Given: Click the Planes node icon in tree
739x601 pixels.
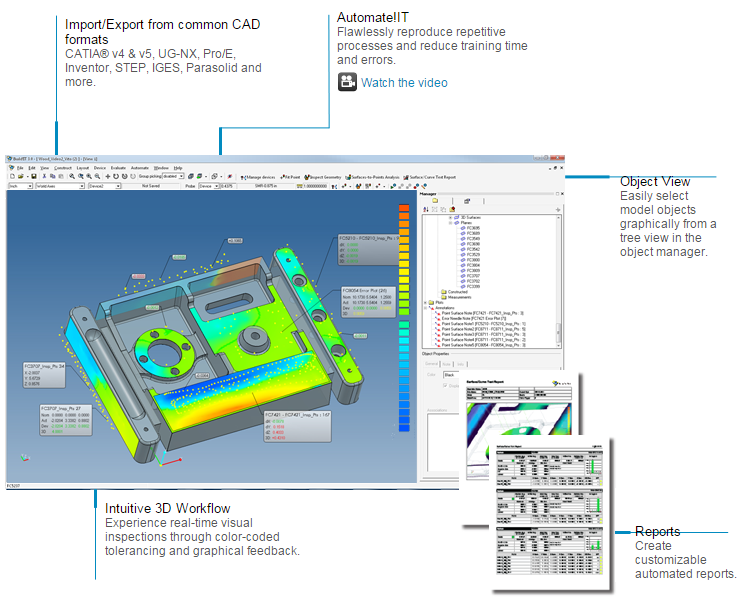Looking at the screenshot, I should 456,222.
